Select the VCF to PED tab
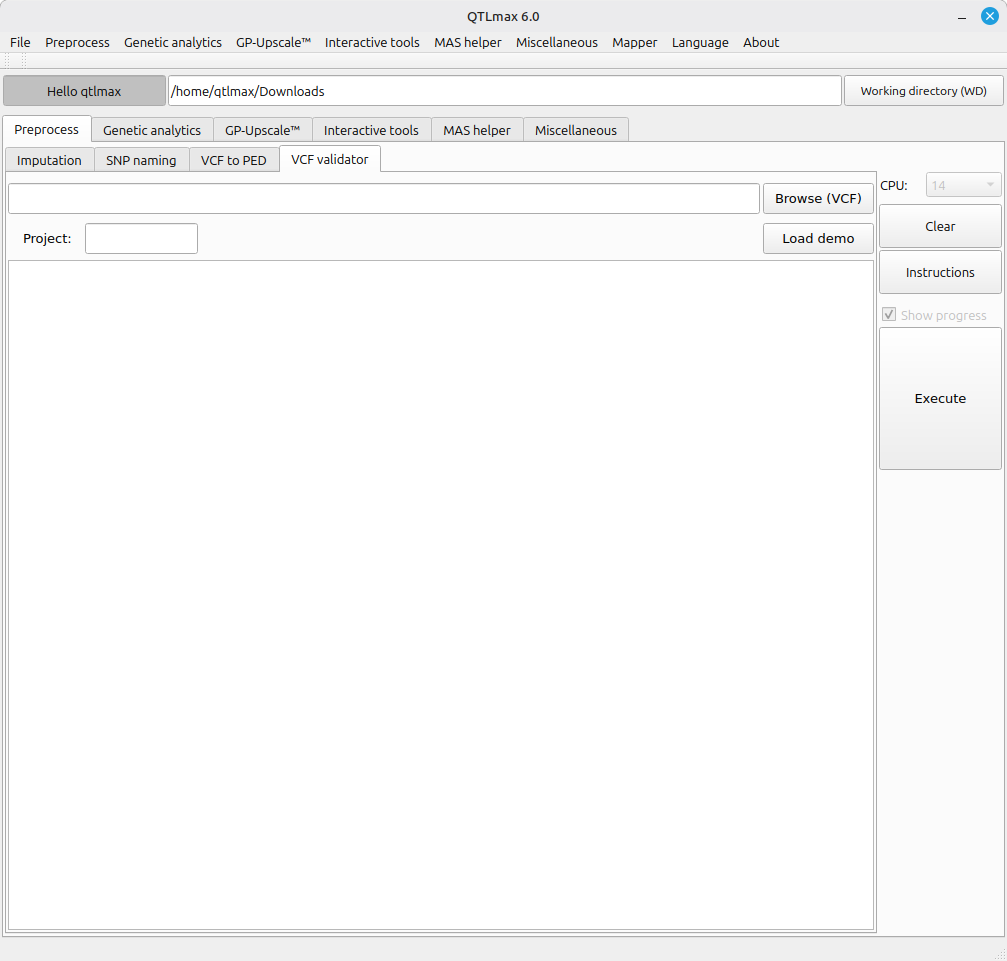This screenshot has width=1007, height=961. pyautogui.click(x=234, y=160)
